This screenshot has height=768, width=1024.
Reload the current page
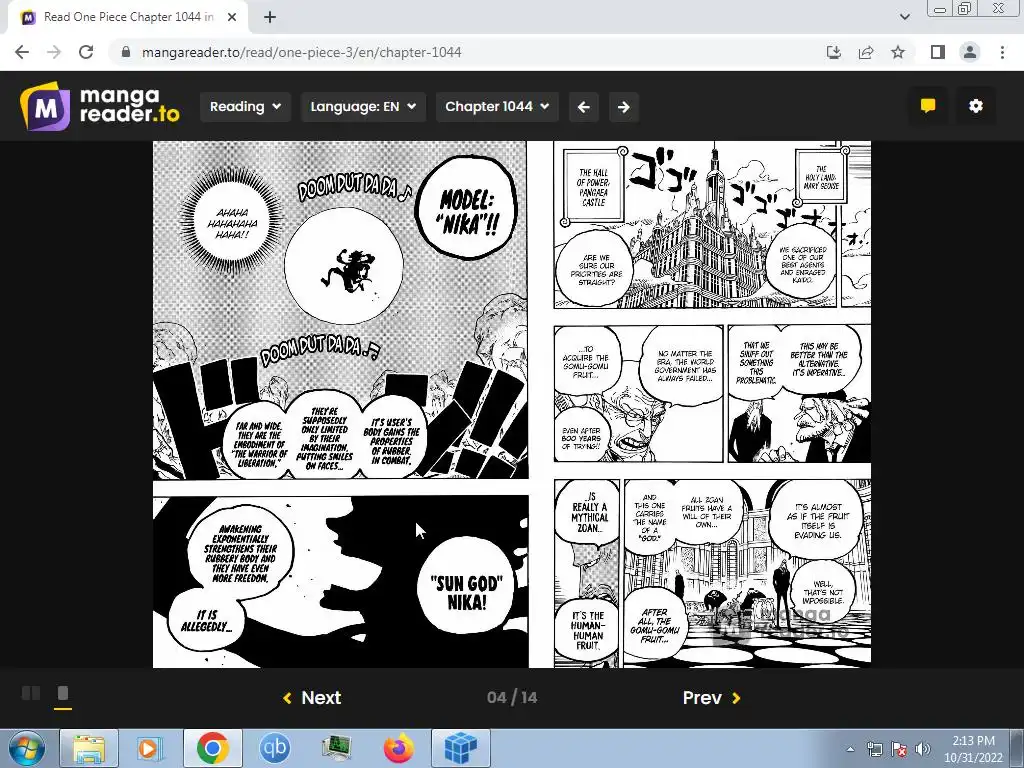click(x=86, y=52)
